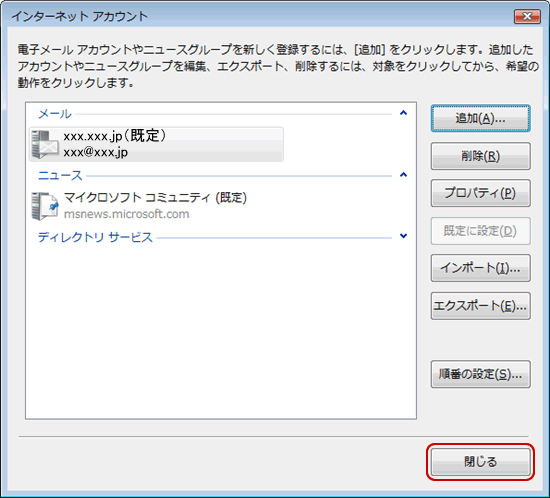Collapse the ニュース section chevron
550x498 pixels.
tap(403, 175)
